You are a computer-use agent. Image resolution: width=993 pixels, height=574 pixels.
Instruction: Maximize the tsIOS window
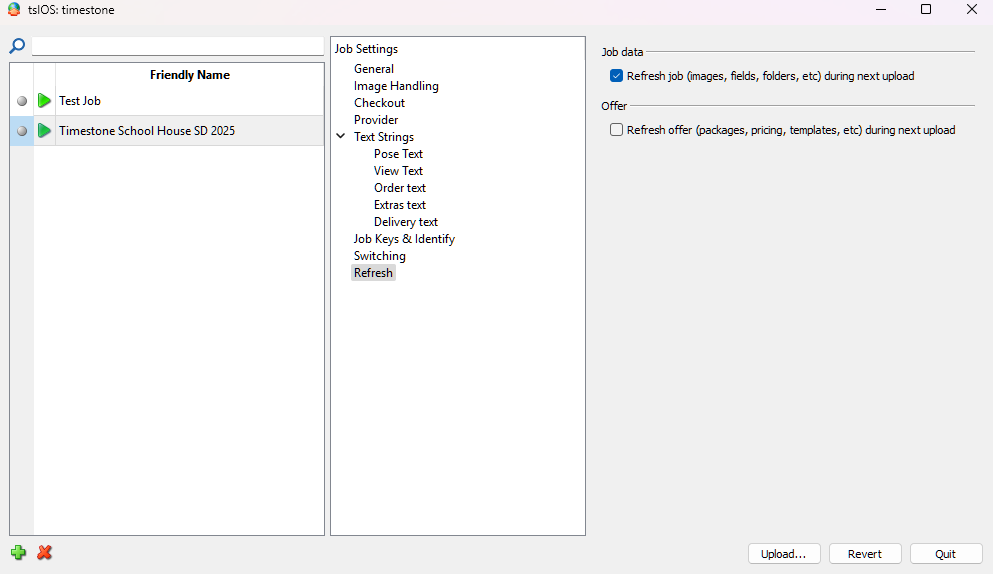pos(926,10)
